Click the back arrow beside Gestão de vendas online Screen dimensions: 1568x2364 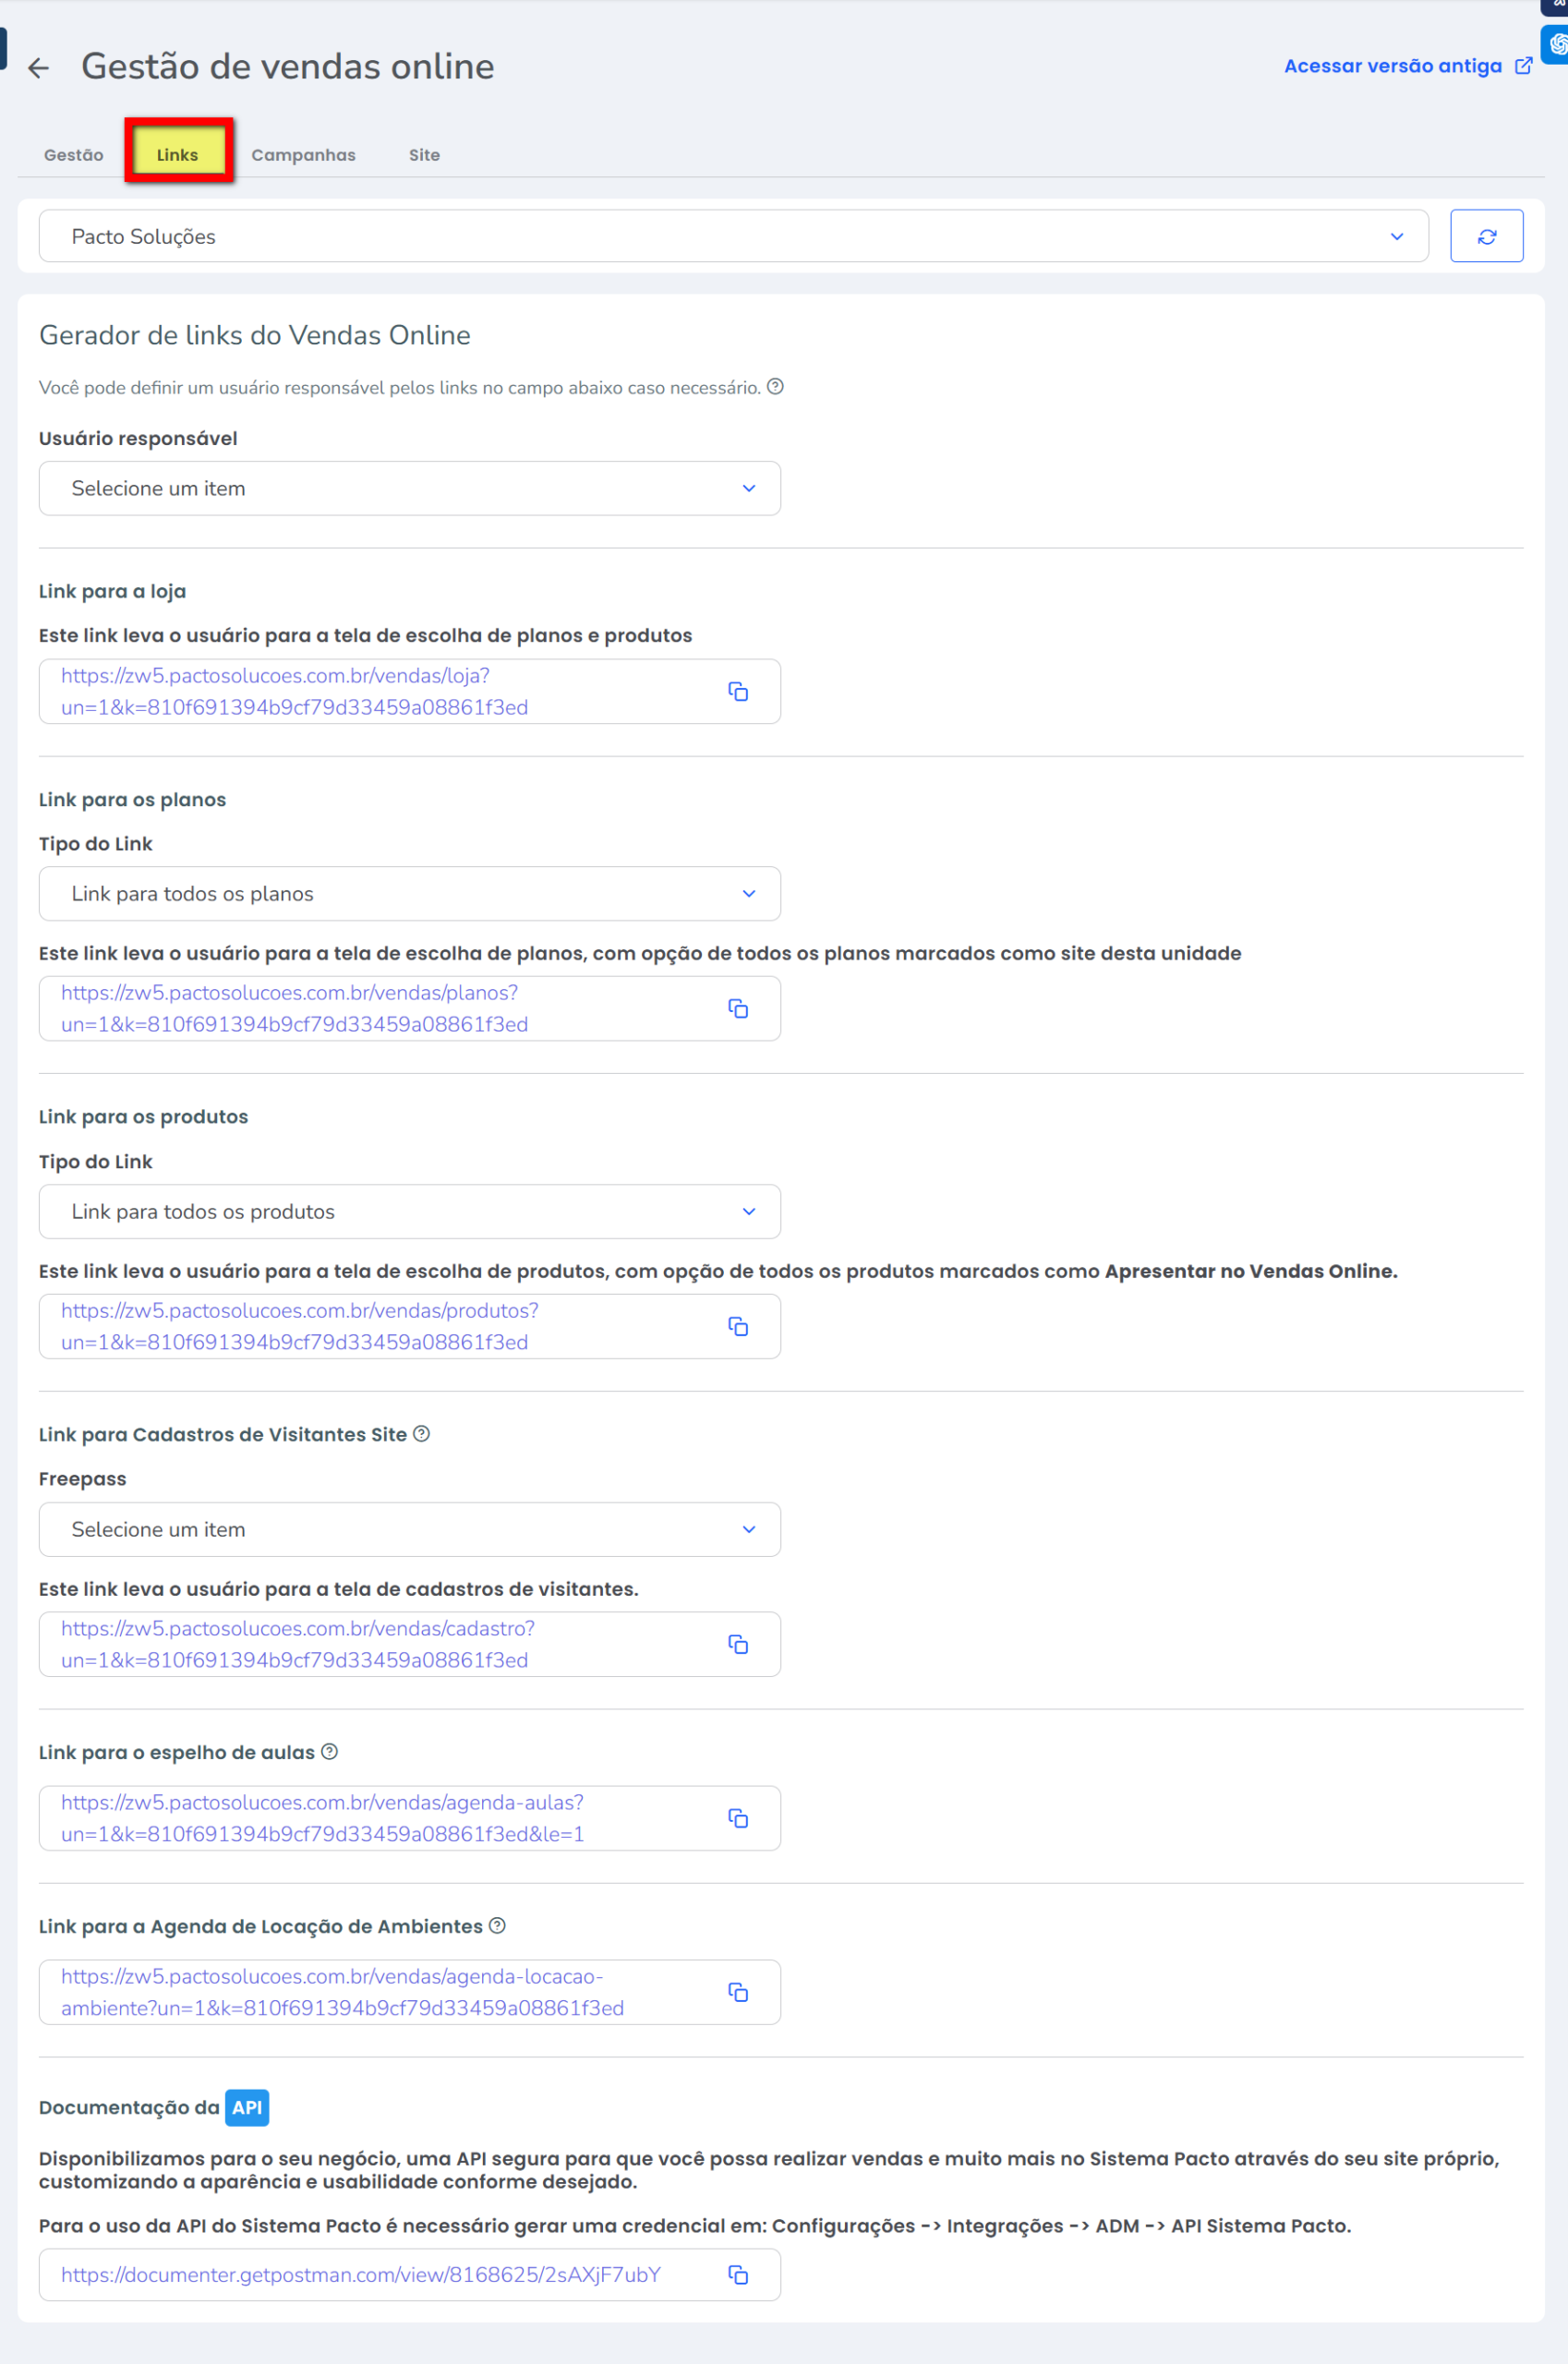coord(38,68)
